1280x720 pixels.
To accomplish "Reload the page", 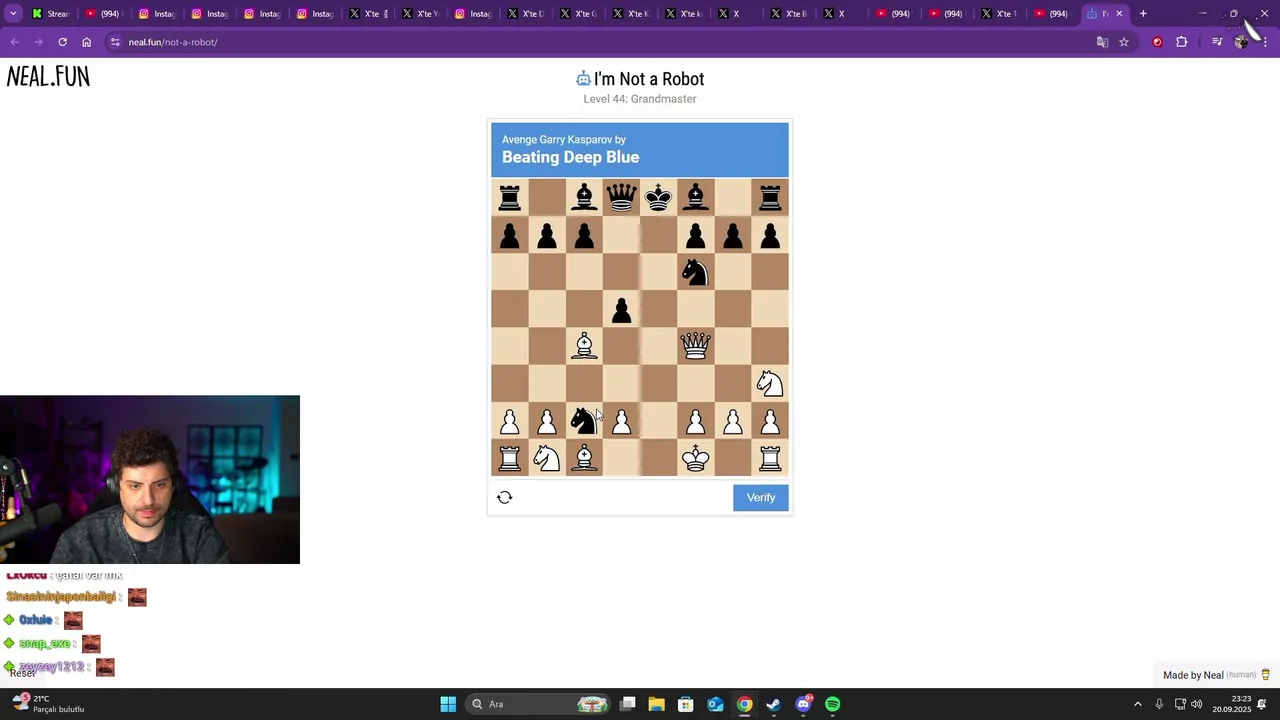I will [x=62, y=42].
